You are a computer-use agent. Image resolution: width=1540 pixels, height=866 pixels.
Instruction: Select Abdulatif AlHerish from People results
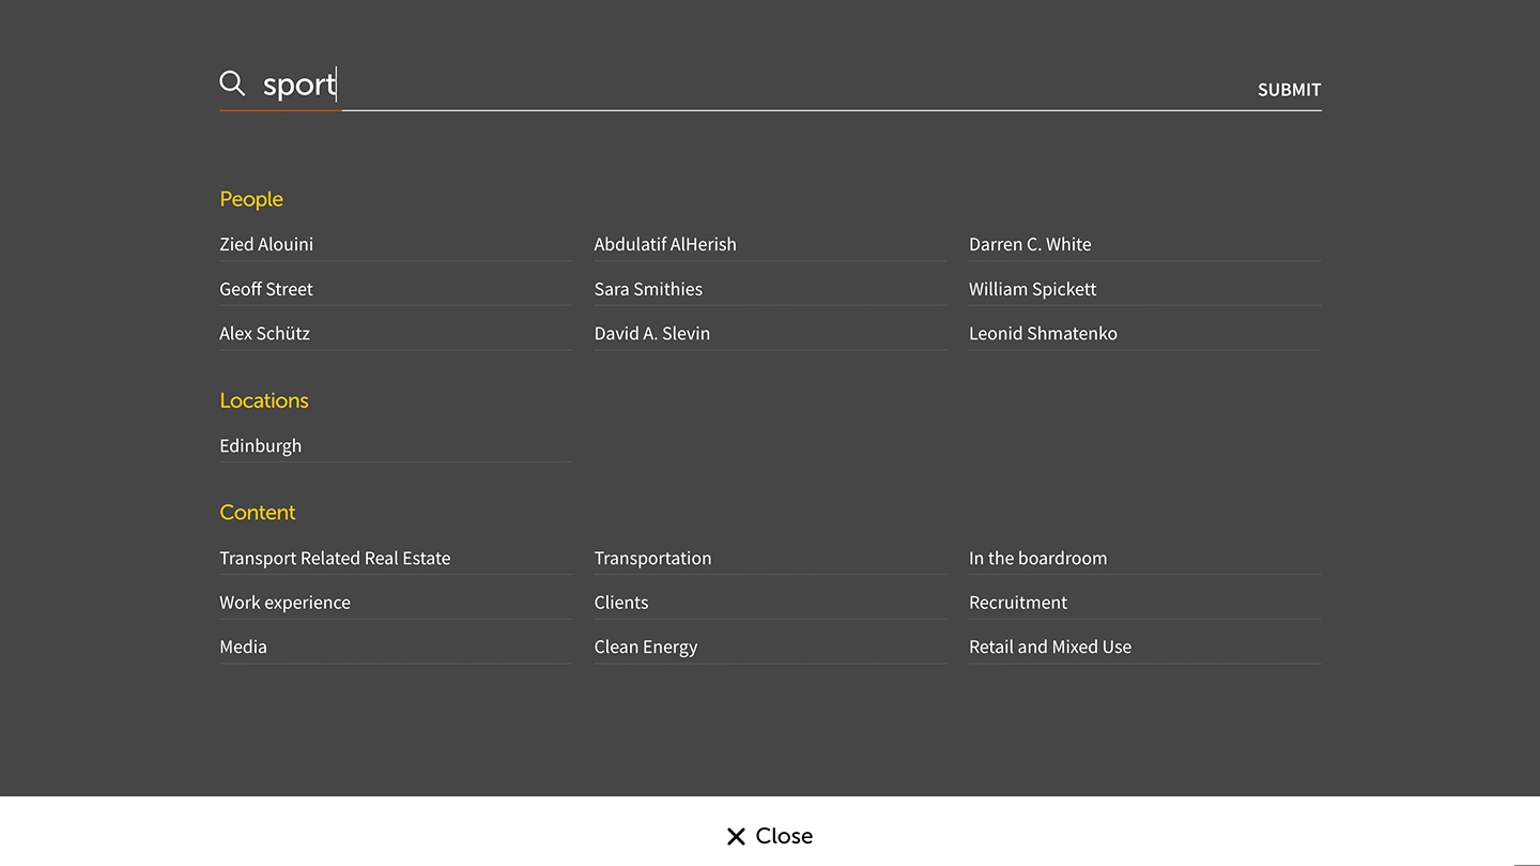(x=665, y=244)
